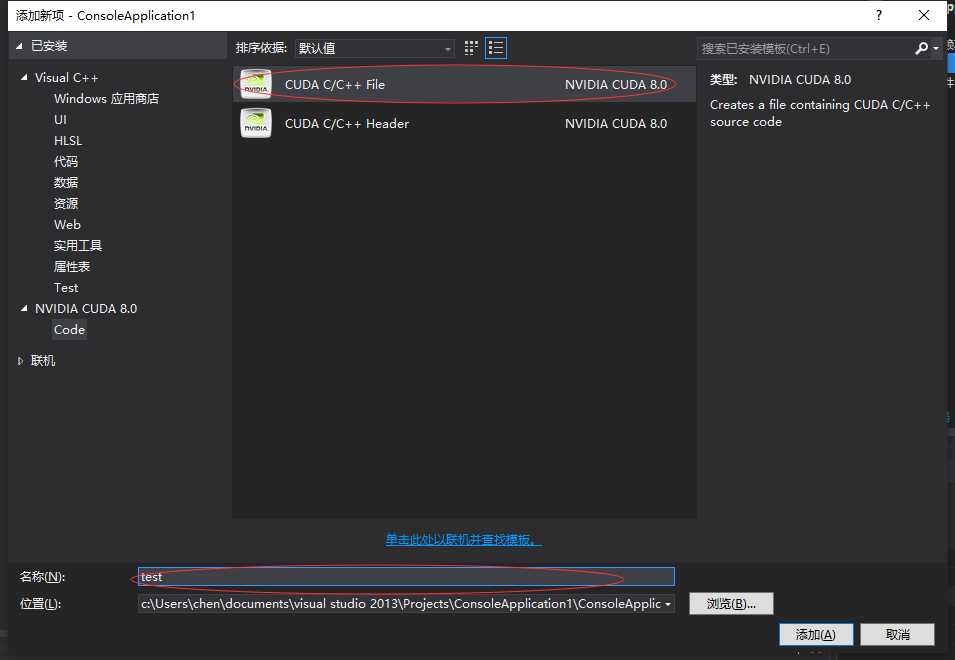
Task: Click the CUDA C/C++ File row text
Action: [x=334, y=85]
